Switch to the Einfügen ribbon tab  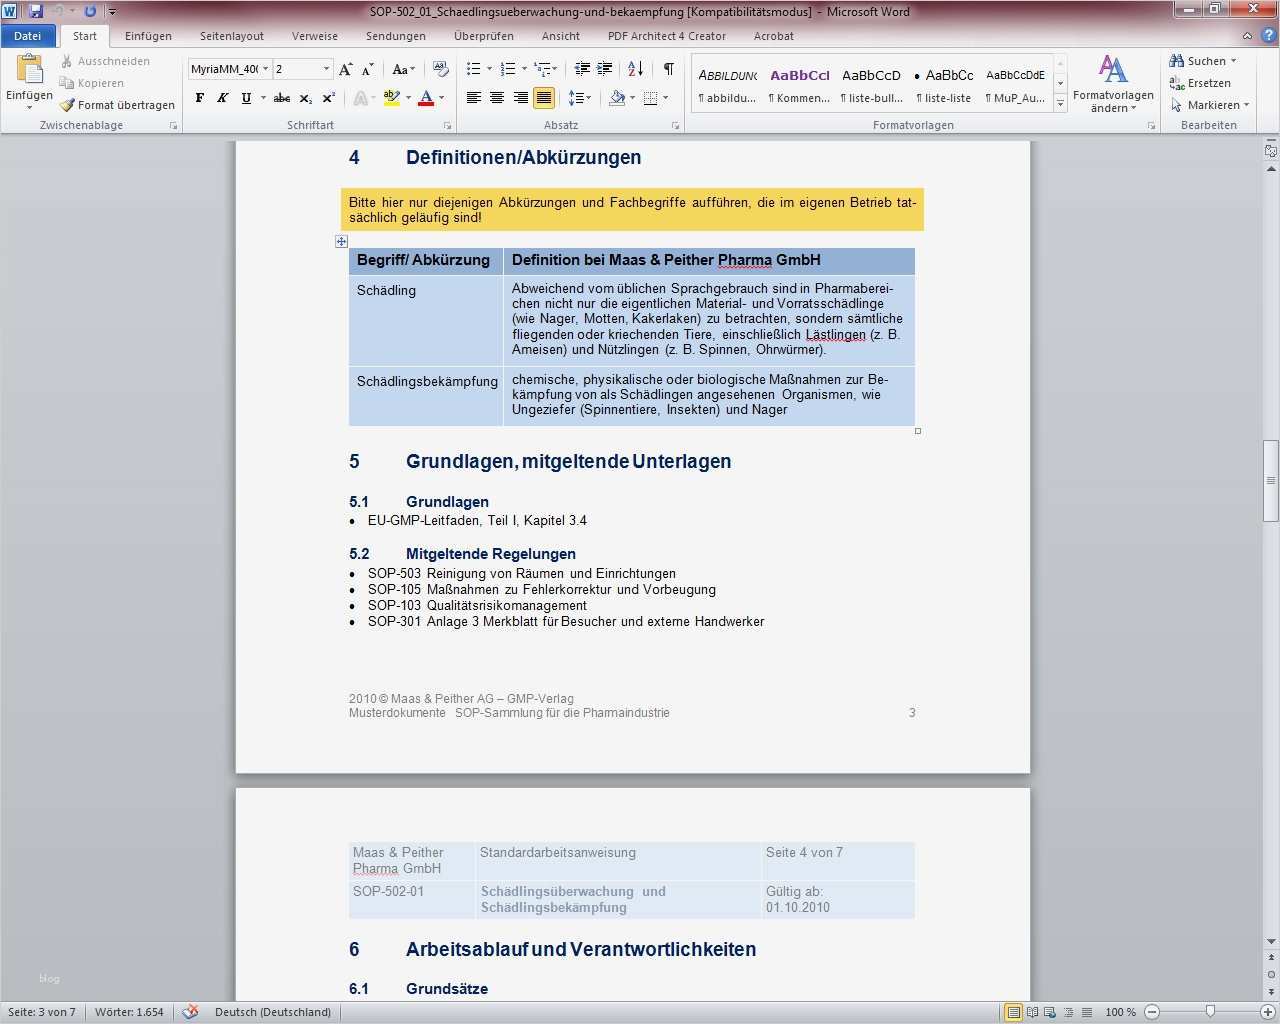coord(148,36)
